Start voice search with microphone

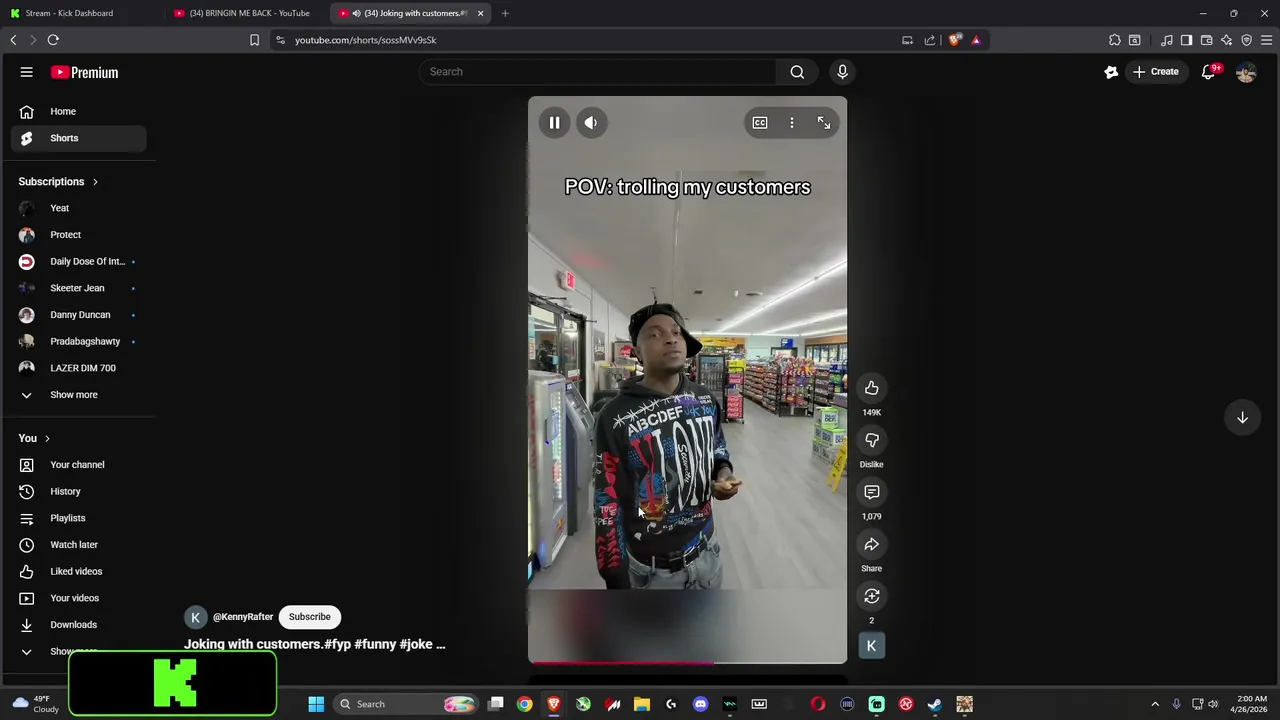click(842, 72)
